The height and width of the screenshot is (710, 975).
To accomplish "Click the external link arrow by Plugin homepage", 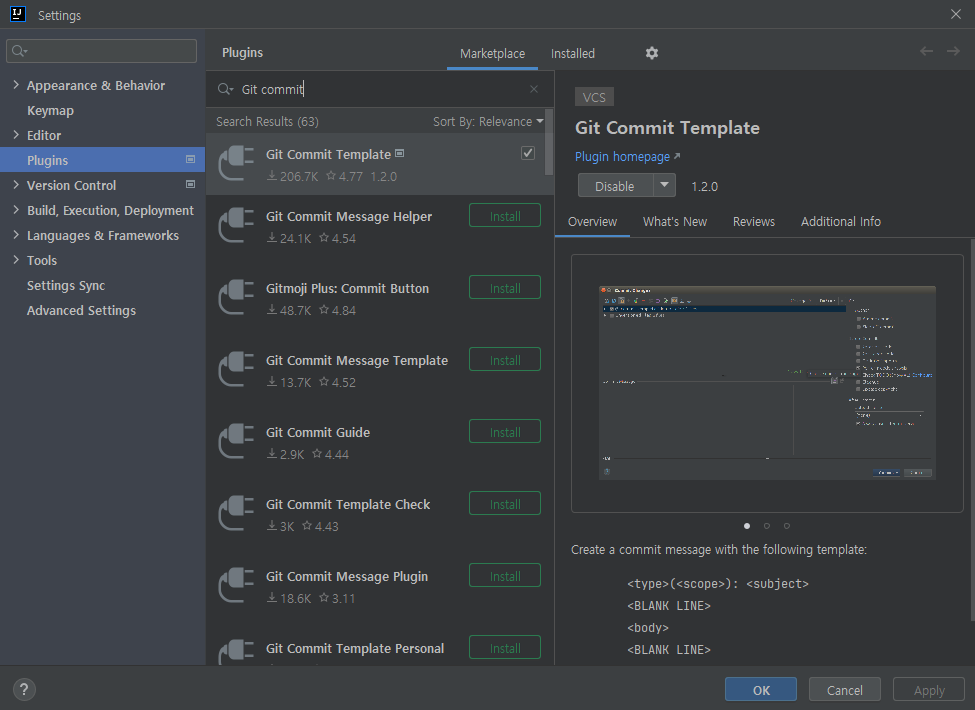I will (677, 156).
